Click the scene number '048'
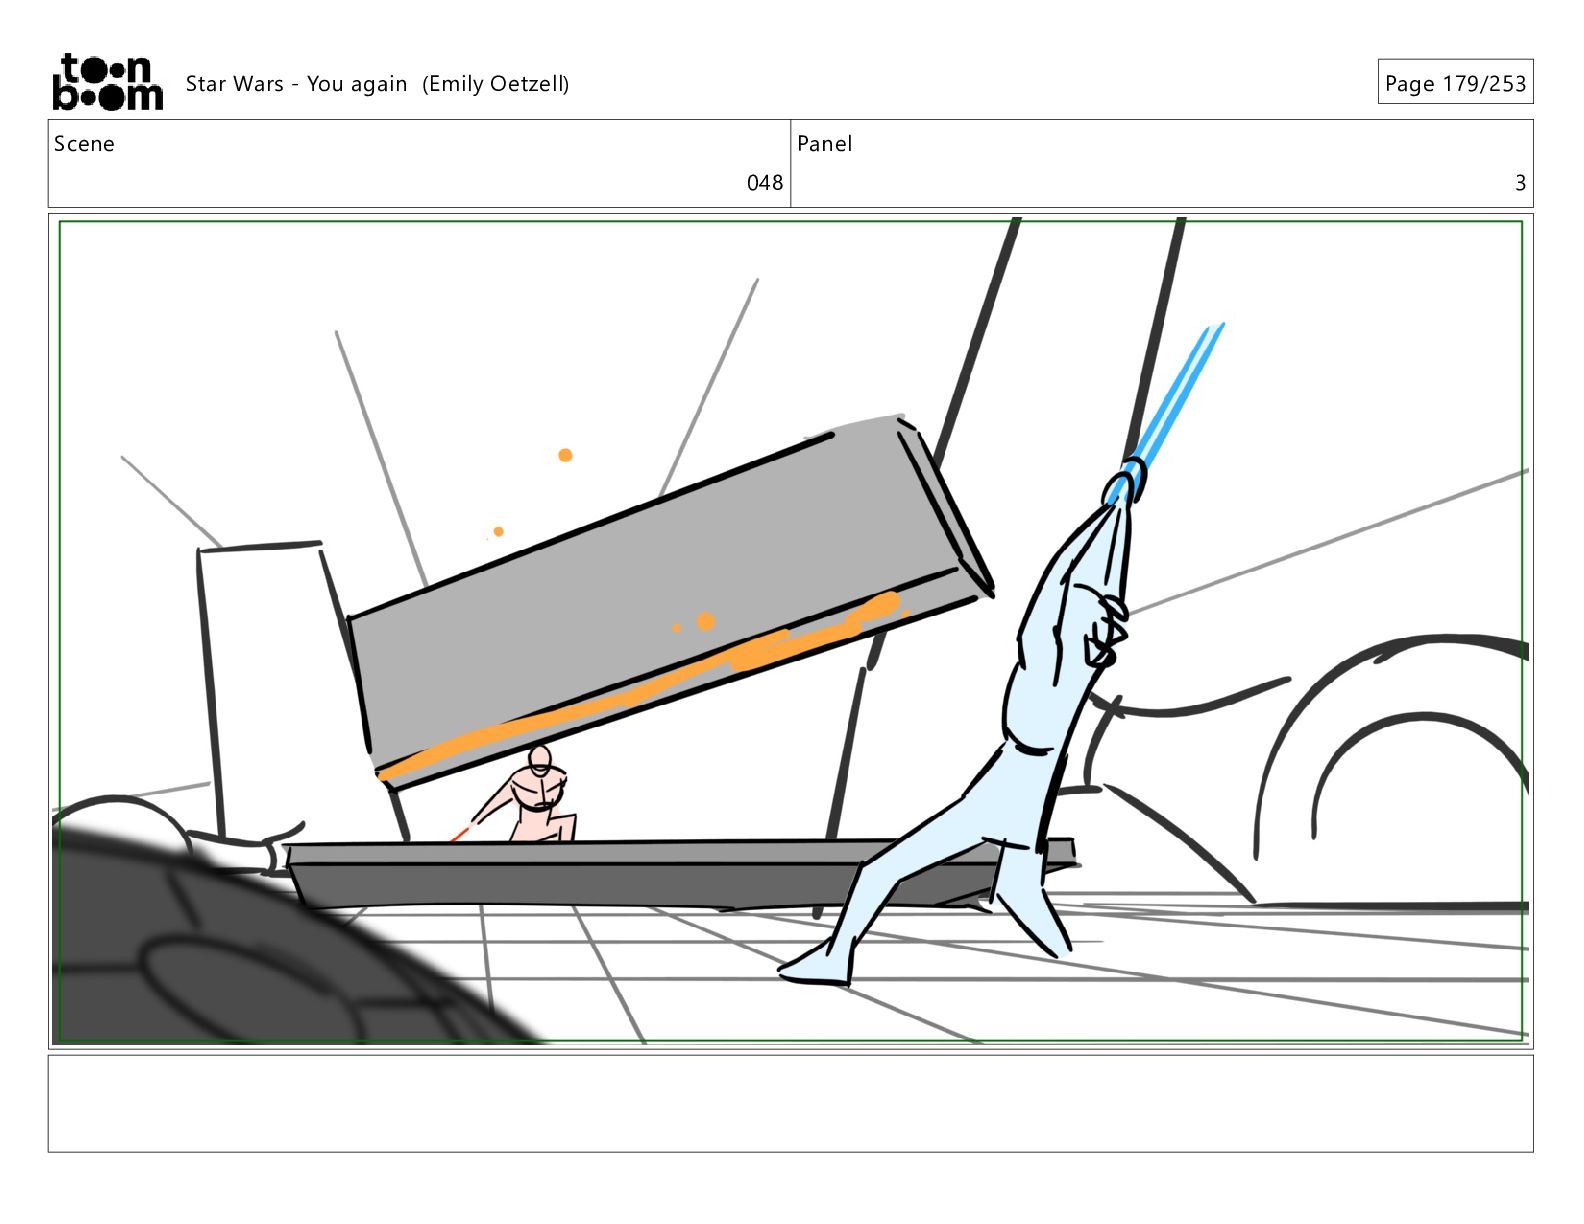The height and width of the screenshot is (1224, 1584). [x=765, y=183]
